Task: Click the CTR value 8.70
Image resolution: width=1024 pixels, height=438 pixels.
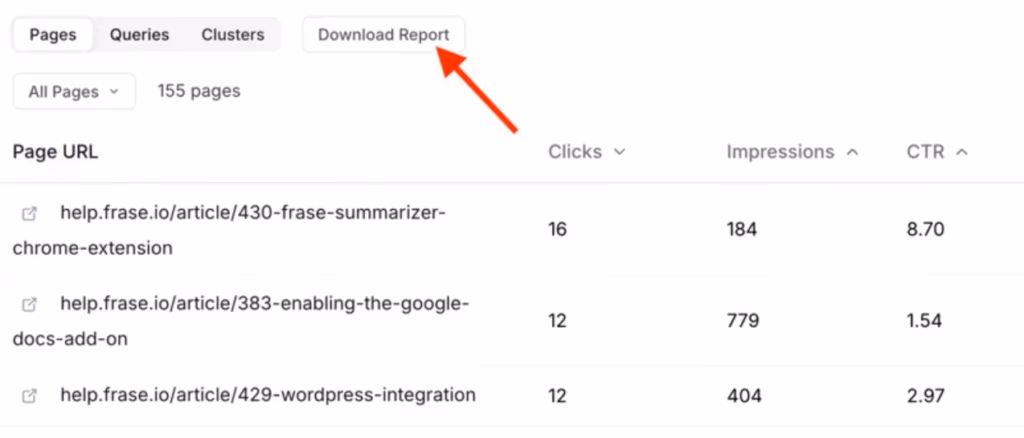Action: click(925, 230)
